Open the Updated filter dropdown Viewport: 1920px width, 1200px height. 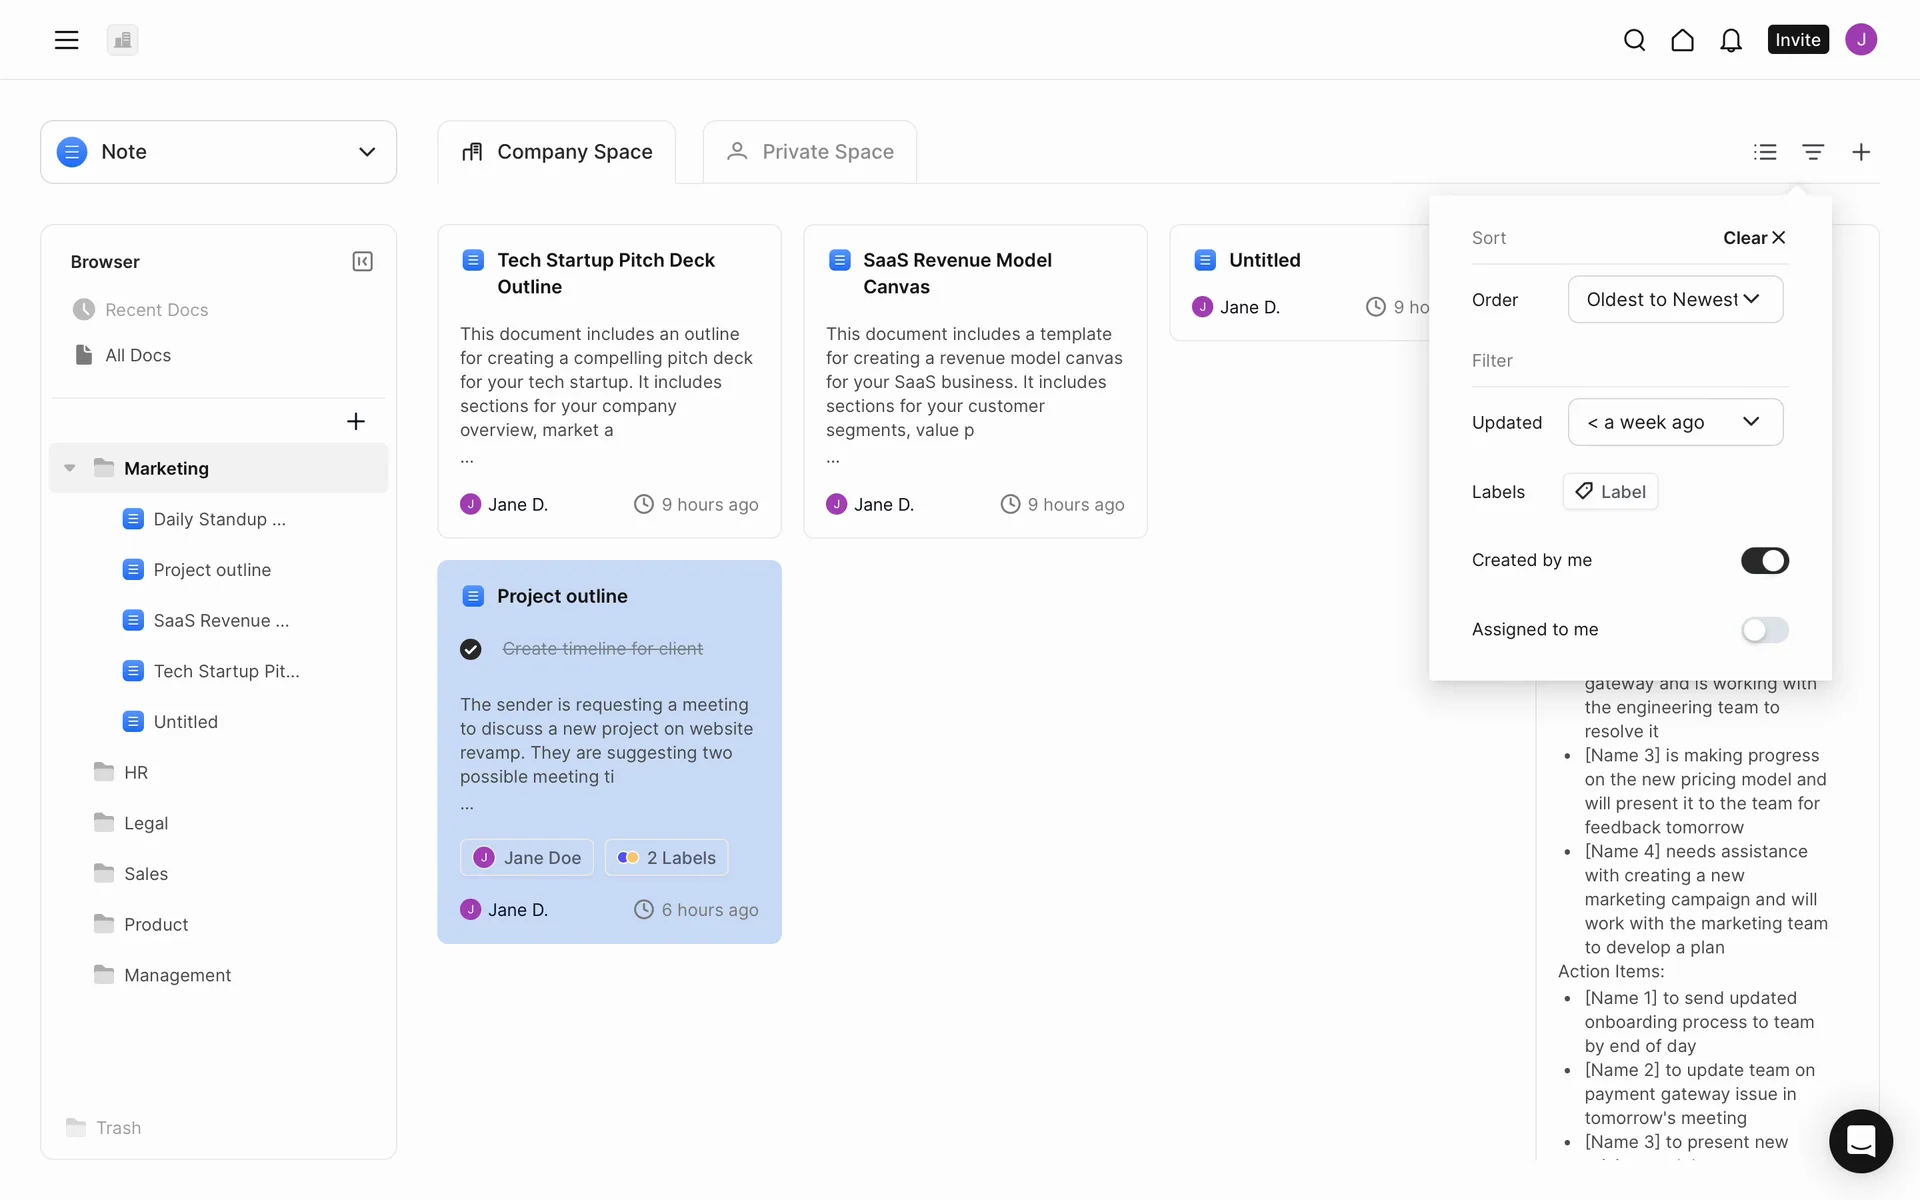[x=1675, y=422]
